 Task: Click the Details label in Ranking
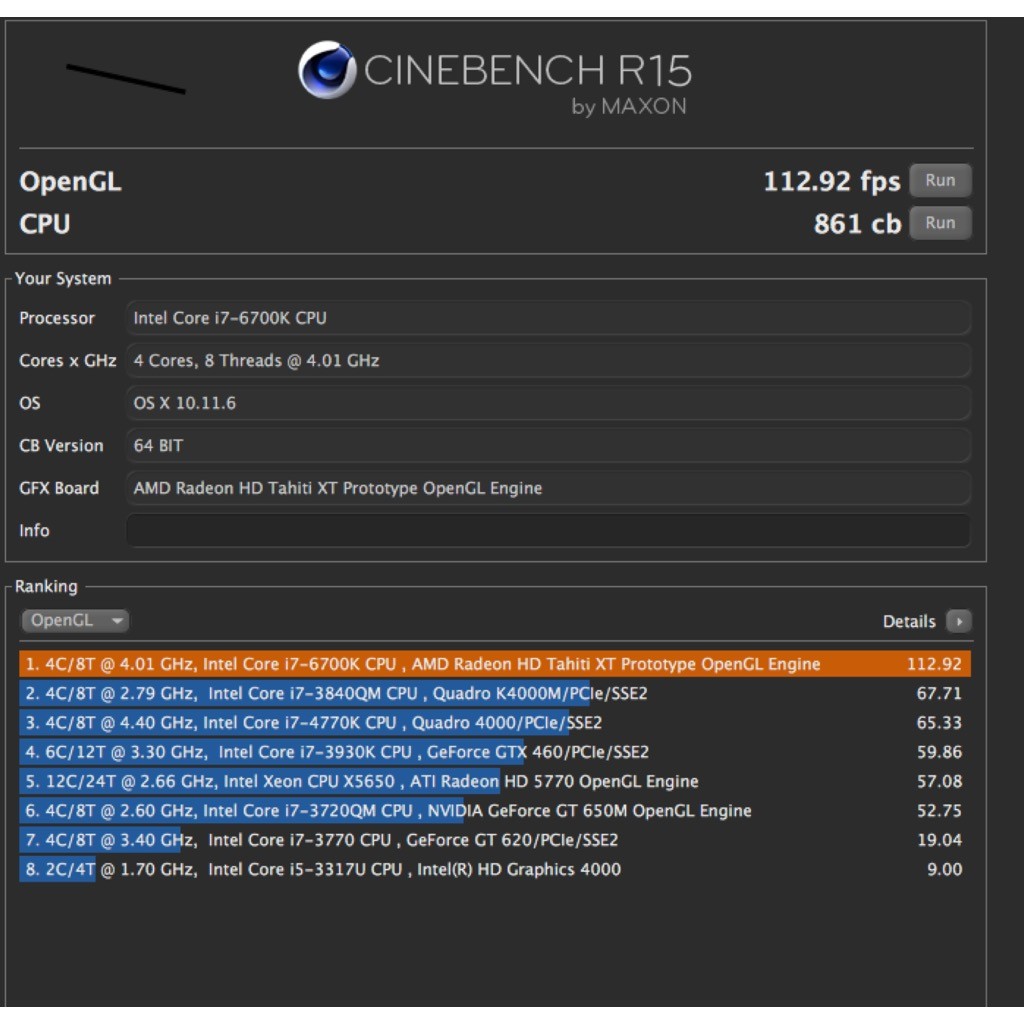908,621
